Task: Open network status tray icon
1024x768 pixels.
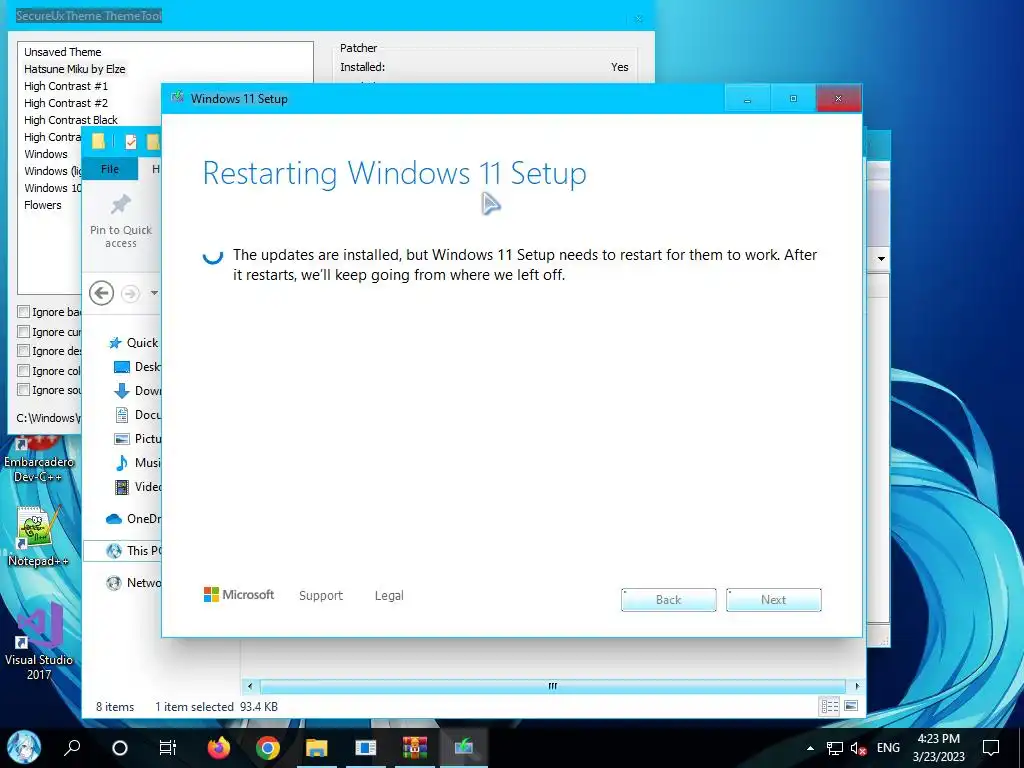Action: [835, 748]
